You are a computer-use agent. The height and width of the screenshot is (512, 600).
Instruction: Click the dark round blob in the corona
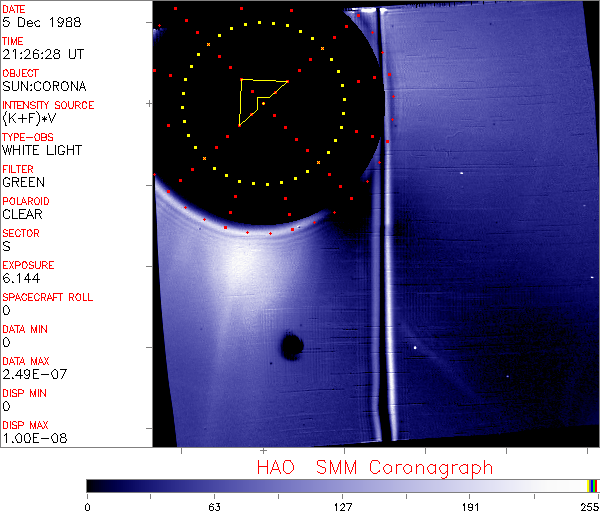291,346
